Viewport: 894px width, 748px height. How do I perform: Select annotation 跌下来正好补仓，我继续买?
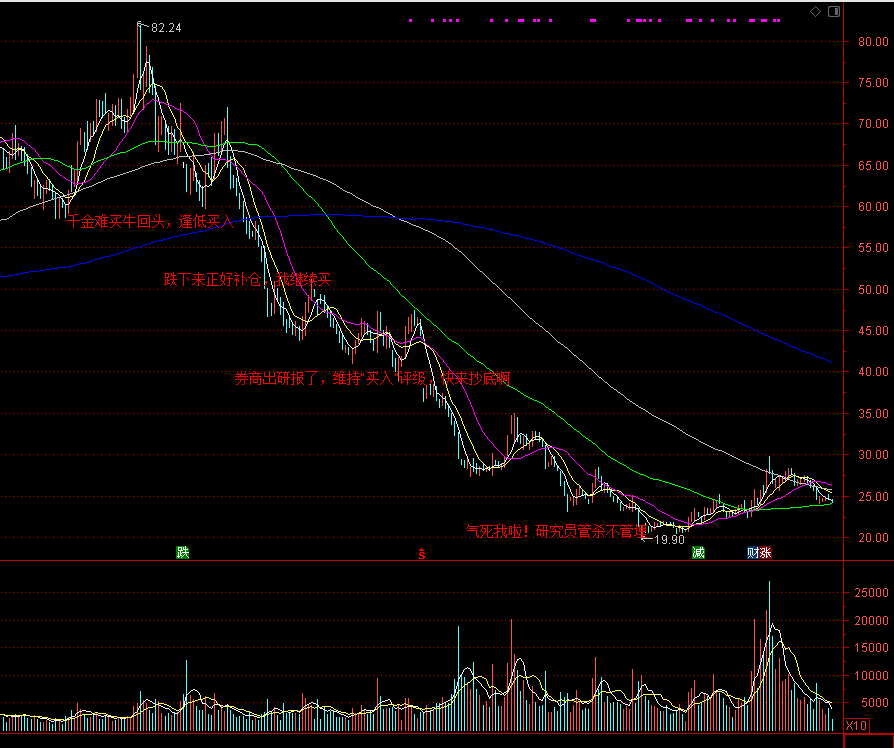247,279
